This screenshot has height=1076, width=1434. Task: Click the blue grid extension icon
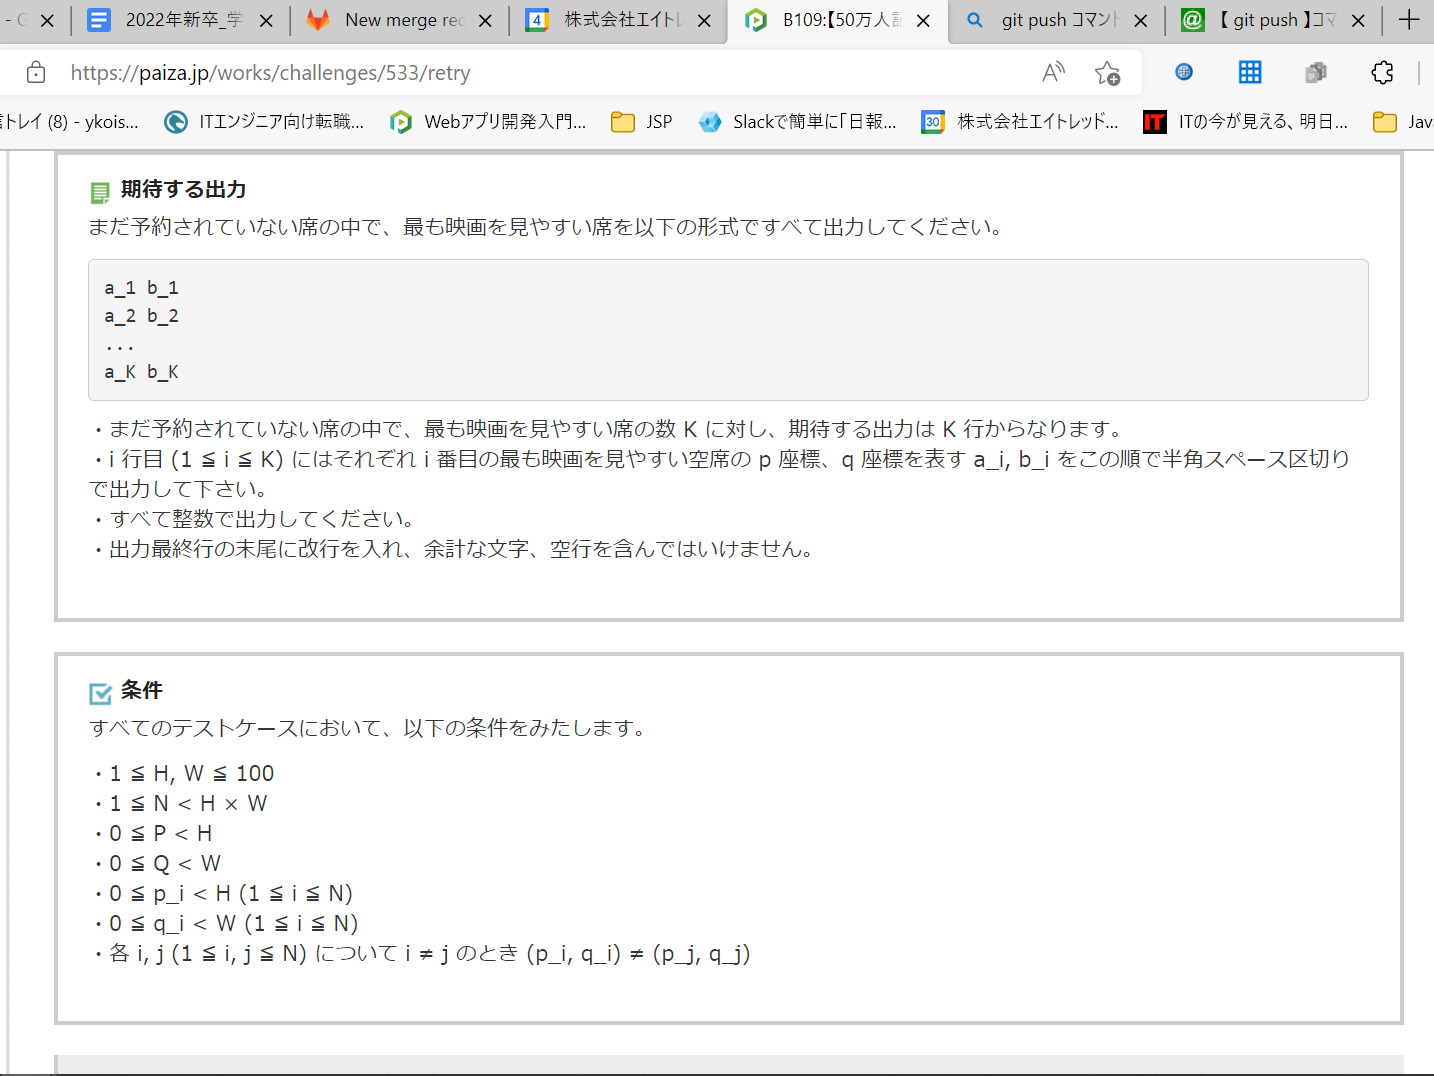pyautogui.click(x=1249, y=72)
